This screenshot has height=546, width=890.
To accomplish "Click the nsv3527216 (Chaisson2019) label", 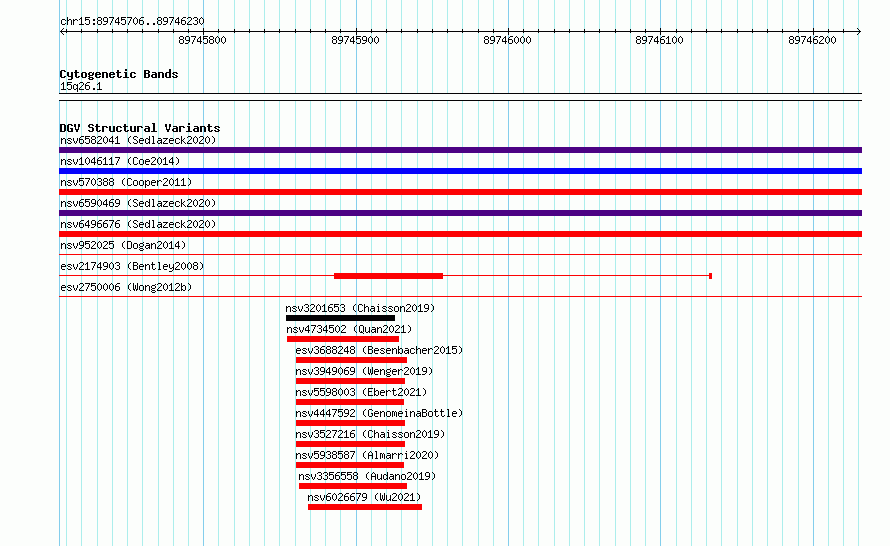I will click(x=370, y=434).
